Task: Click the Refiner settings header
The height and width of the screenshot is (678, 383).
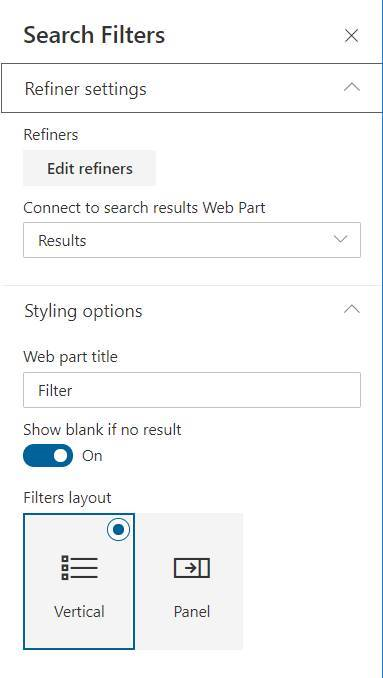Action: 192,88
